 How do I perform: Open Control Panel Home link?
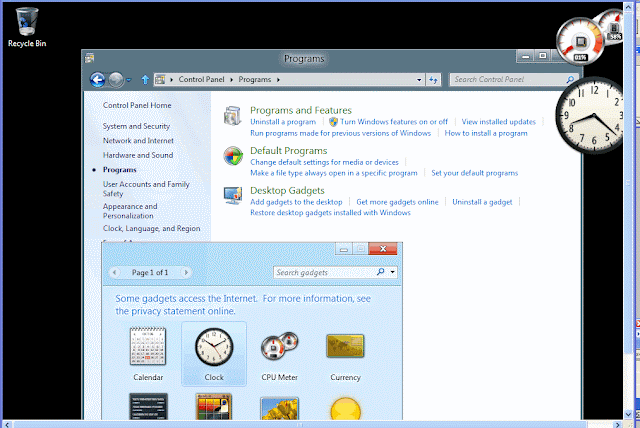point(137,105)
